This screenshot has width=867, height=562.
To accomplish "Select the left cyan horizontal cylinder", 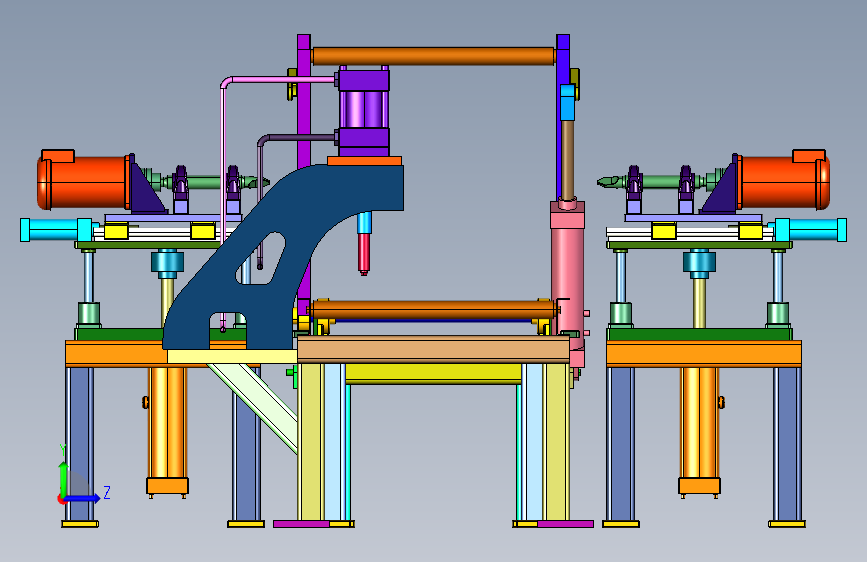I will click(x=55, y=230).
